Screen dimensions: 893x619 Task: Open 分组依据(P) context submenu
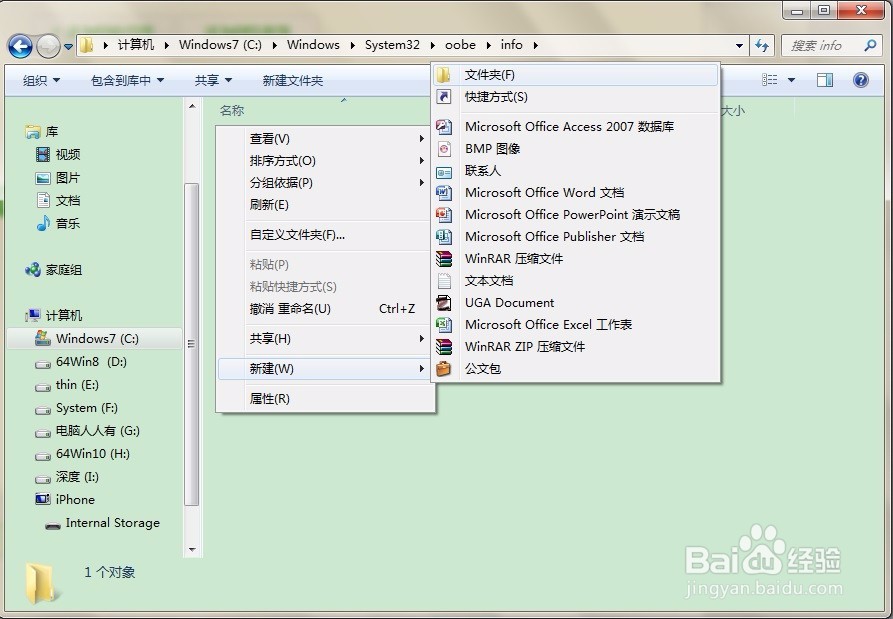[x=323, y=183]
